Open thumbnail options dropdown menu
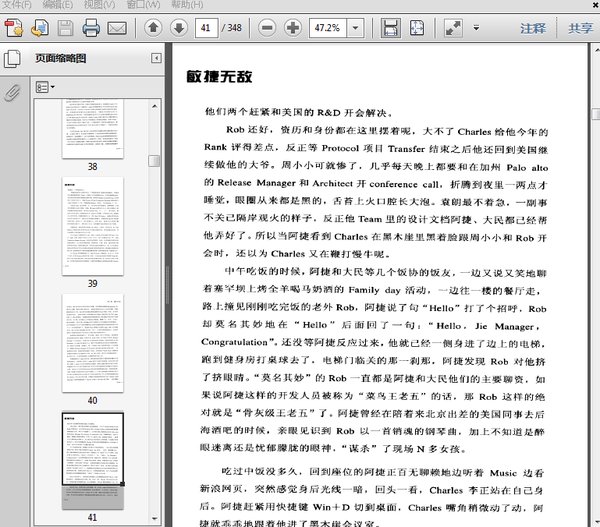 click(x=45, y=87)
